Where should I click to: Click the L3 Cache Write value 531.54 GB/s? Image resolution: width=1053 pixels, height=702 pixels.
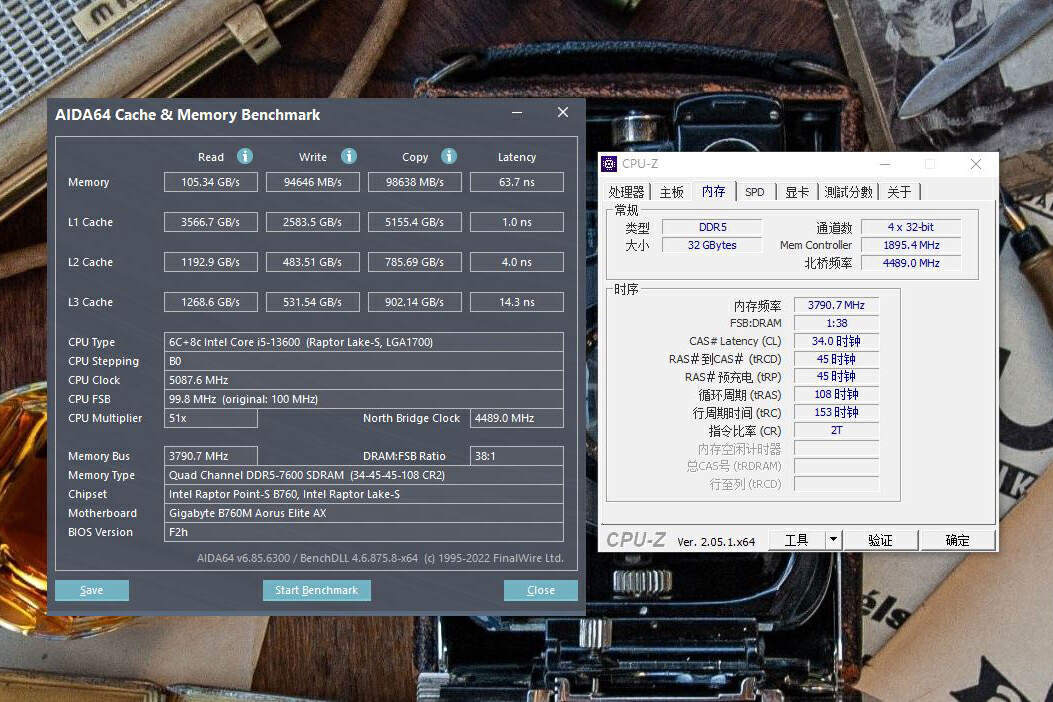click(313, 302)
